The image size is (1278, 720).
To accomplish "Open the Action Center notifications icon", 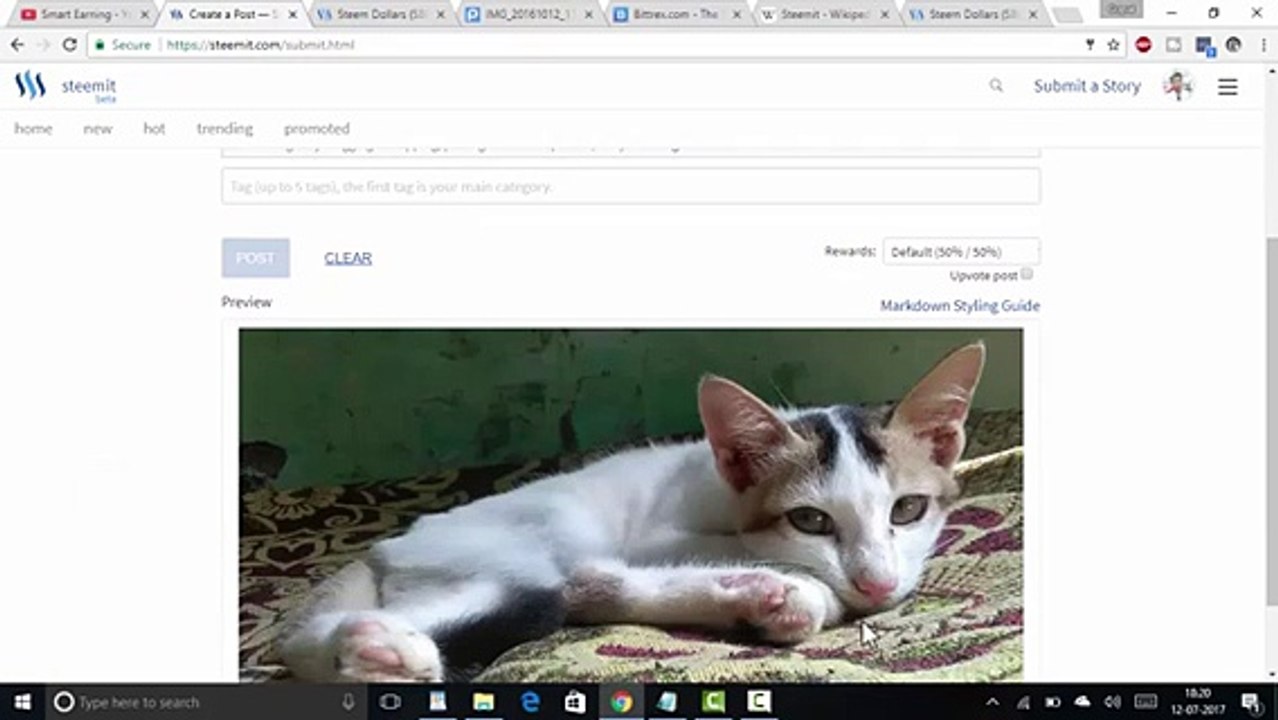I will 1253,702.
